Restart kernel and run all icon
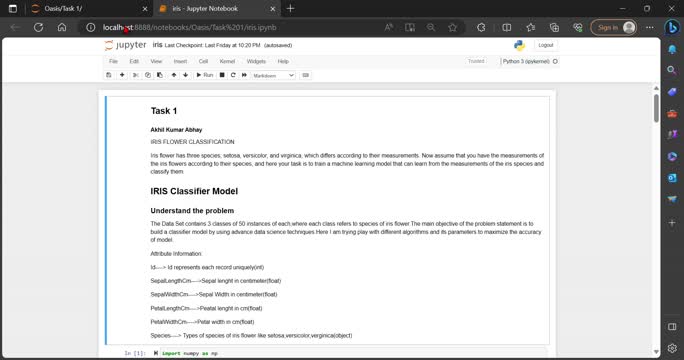The image size is (684, 360). [244, 75]
